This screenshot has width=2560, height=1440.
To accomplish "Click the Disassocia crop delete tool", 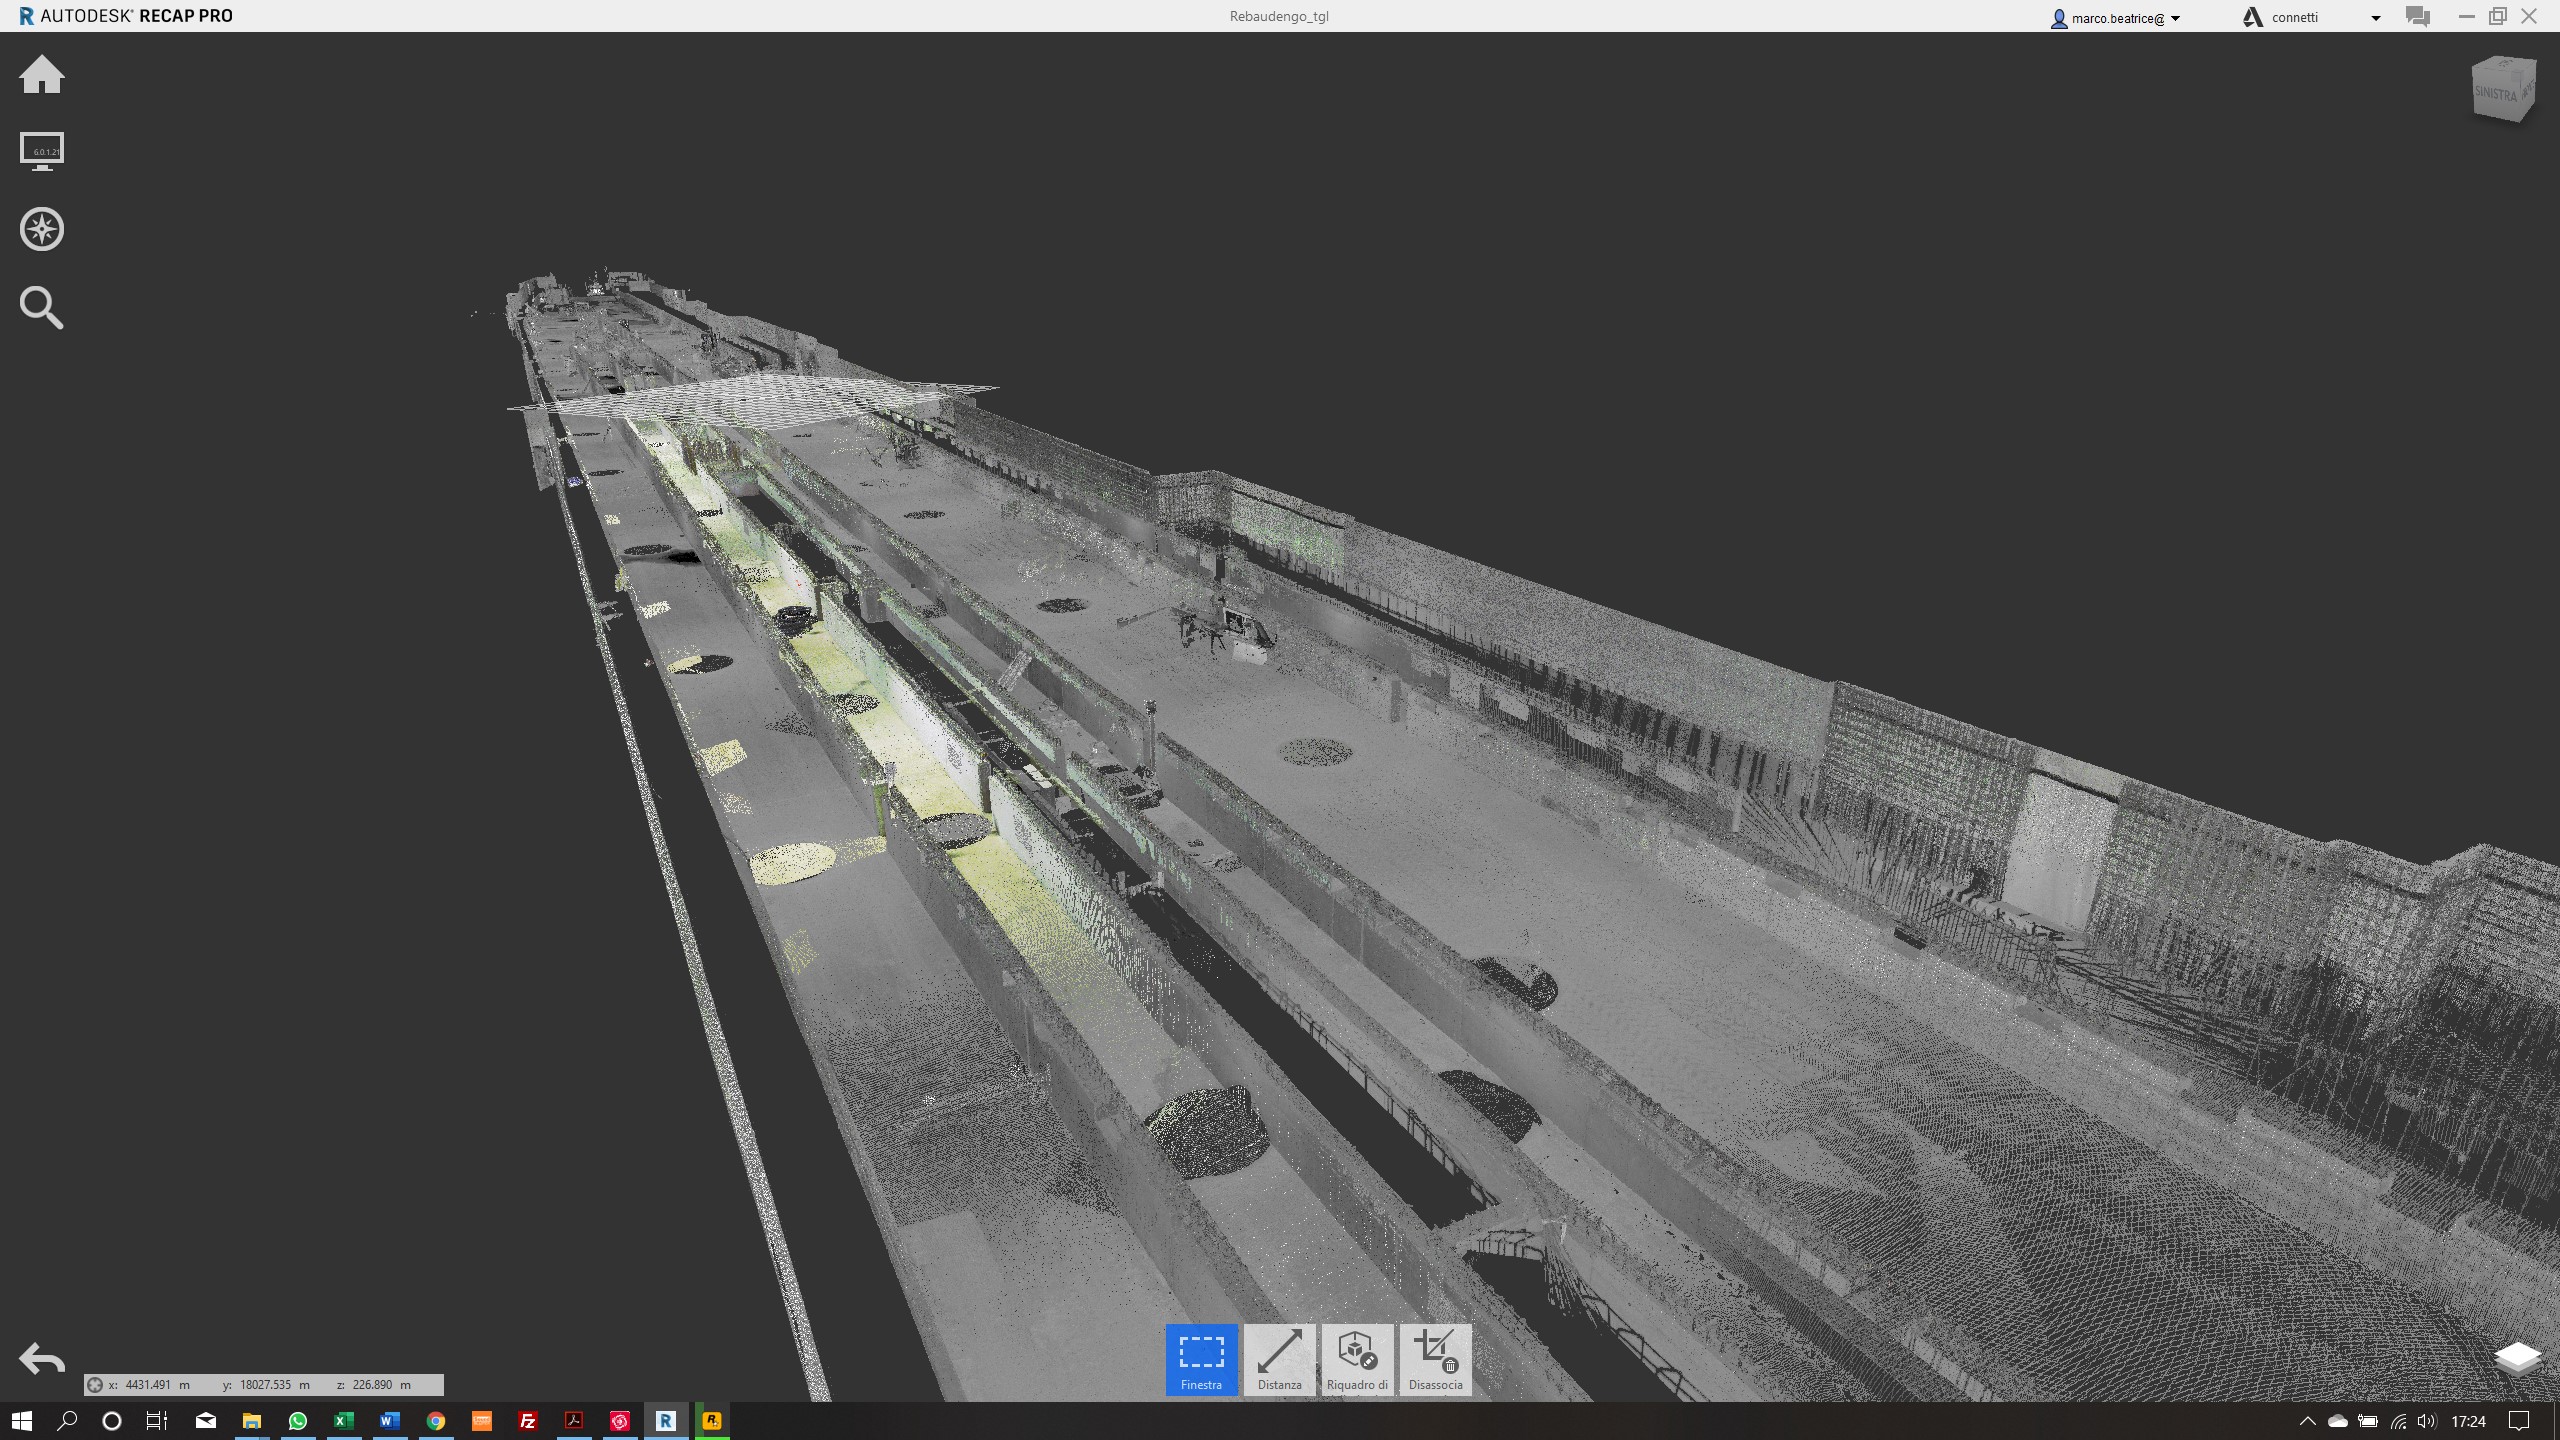I will 1435,1359.
